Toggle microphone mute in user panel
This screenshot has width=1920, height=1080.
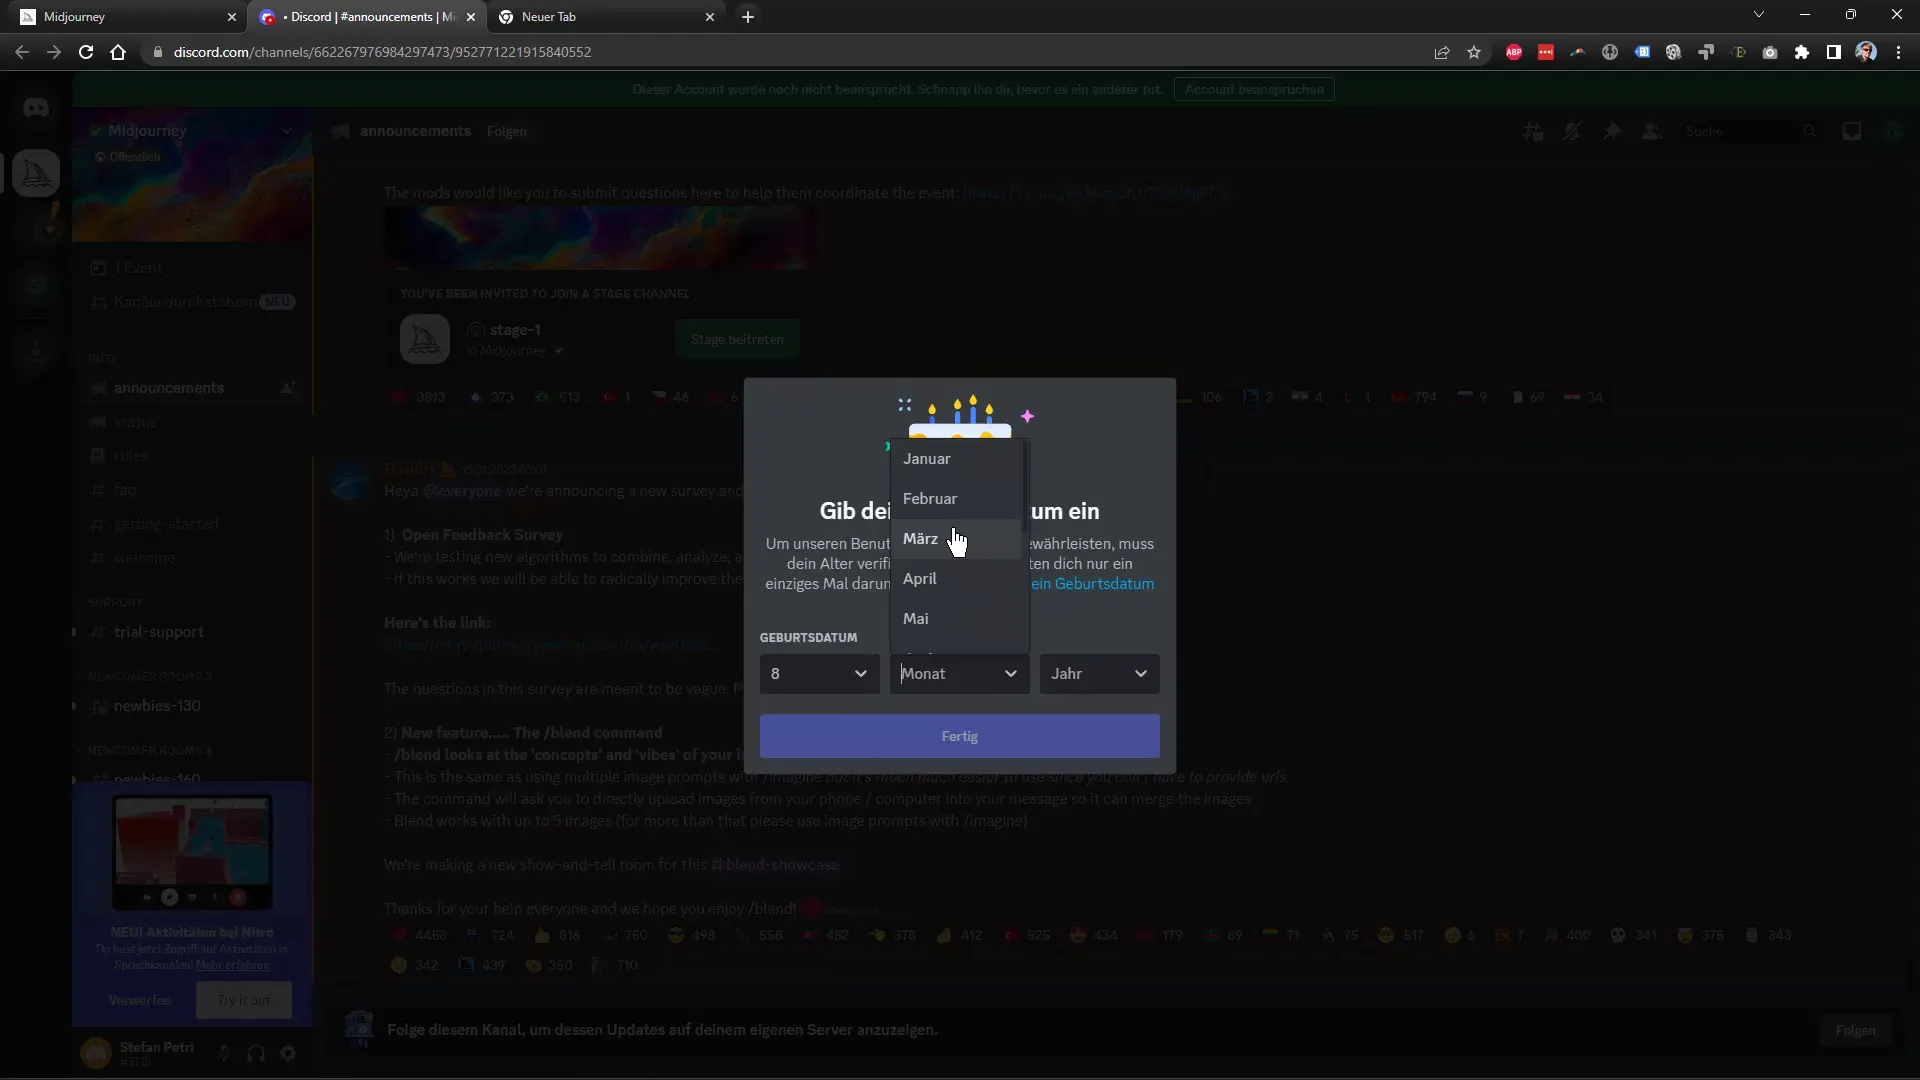(224, 1053)
